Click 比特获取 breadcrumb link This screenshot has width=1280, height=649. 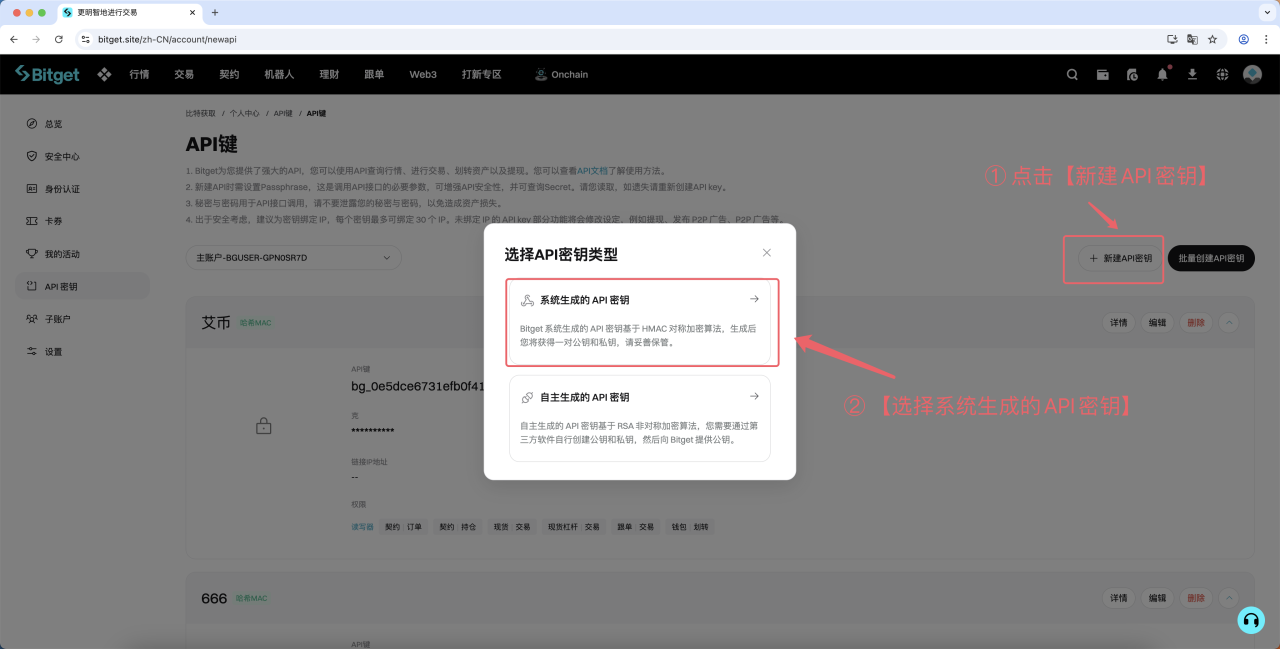(201, 113)
